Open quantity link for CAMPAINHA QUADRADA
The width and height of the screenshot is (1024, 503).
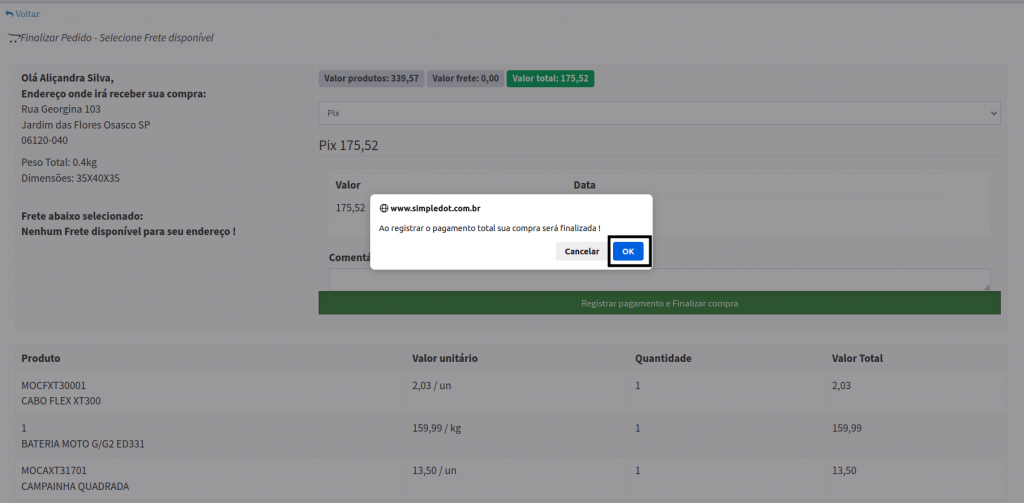coord(637,470)
